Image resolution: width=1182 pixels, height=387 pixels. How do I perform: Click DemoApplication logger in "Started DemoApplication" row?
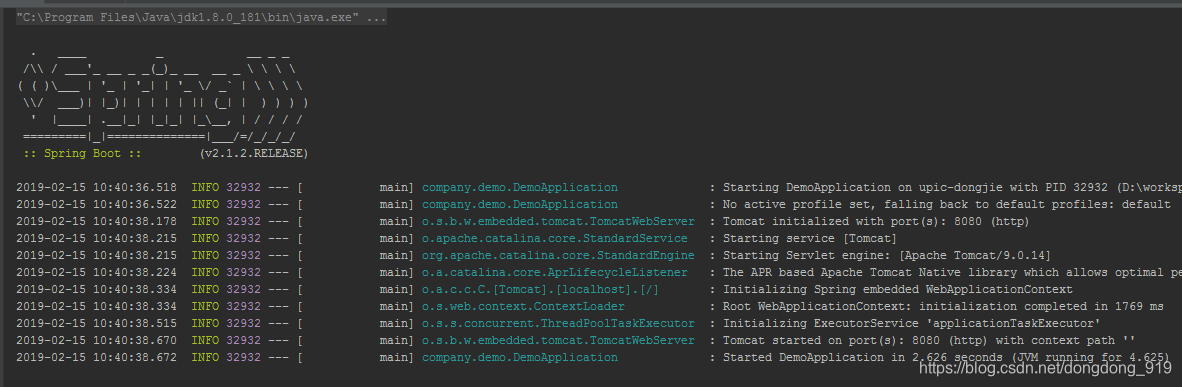tap(519, 357)
